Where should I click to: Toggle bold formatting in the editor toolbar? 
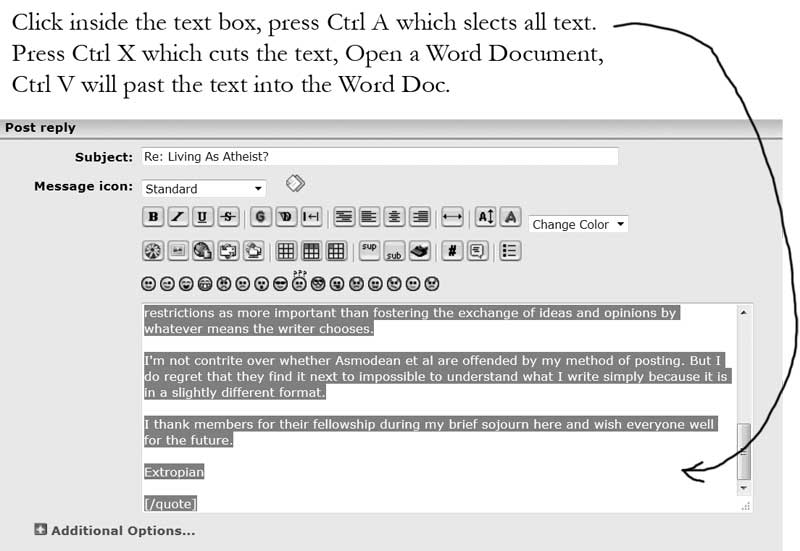153,216
